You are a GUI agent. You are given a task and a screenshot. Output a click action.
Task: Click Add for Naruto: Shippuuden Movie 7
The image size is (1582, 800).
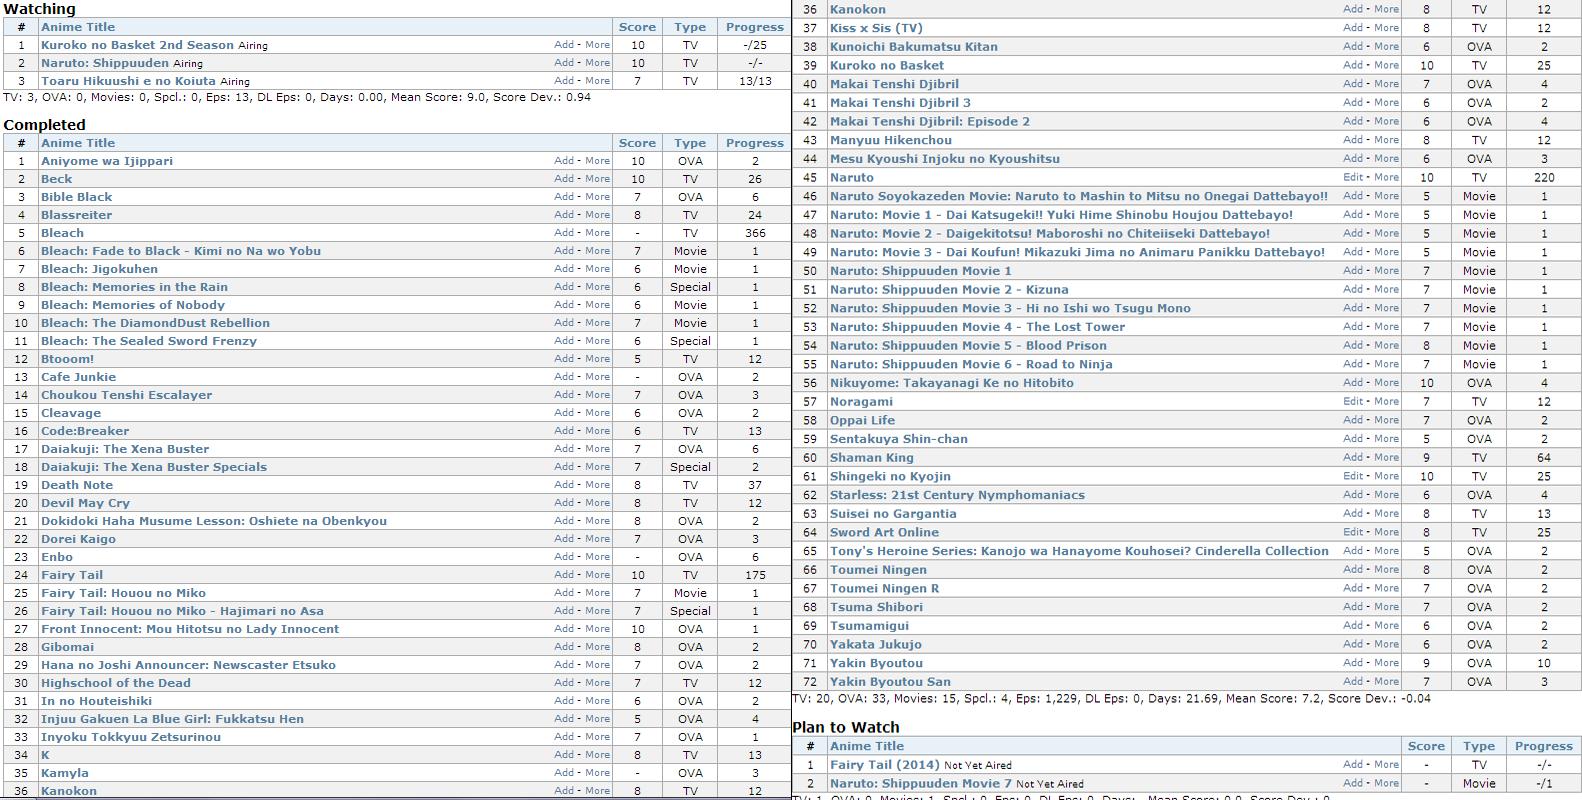1353,783
